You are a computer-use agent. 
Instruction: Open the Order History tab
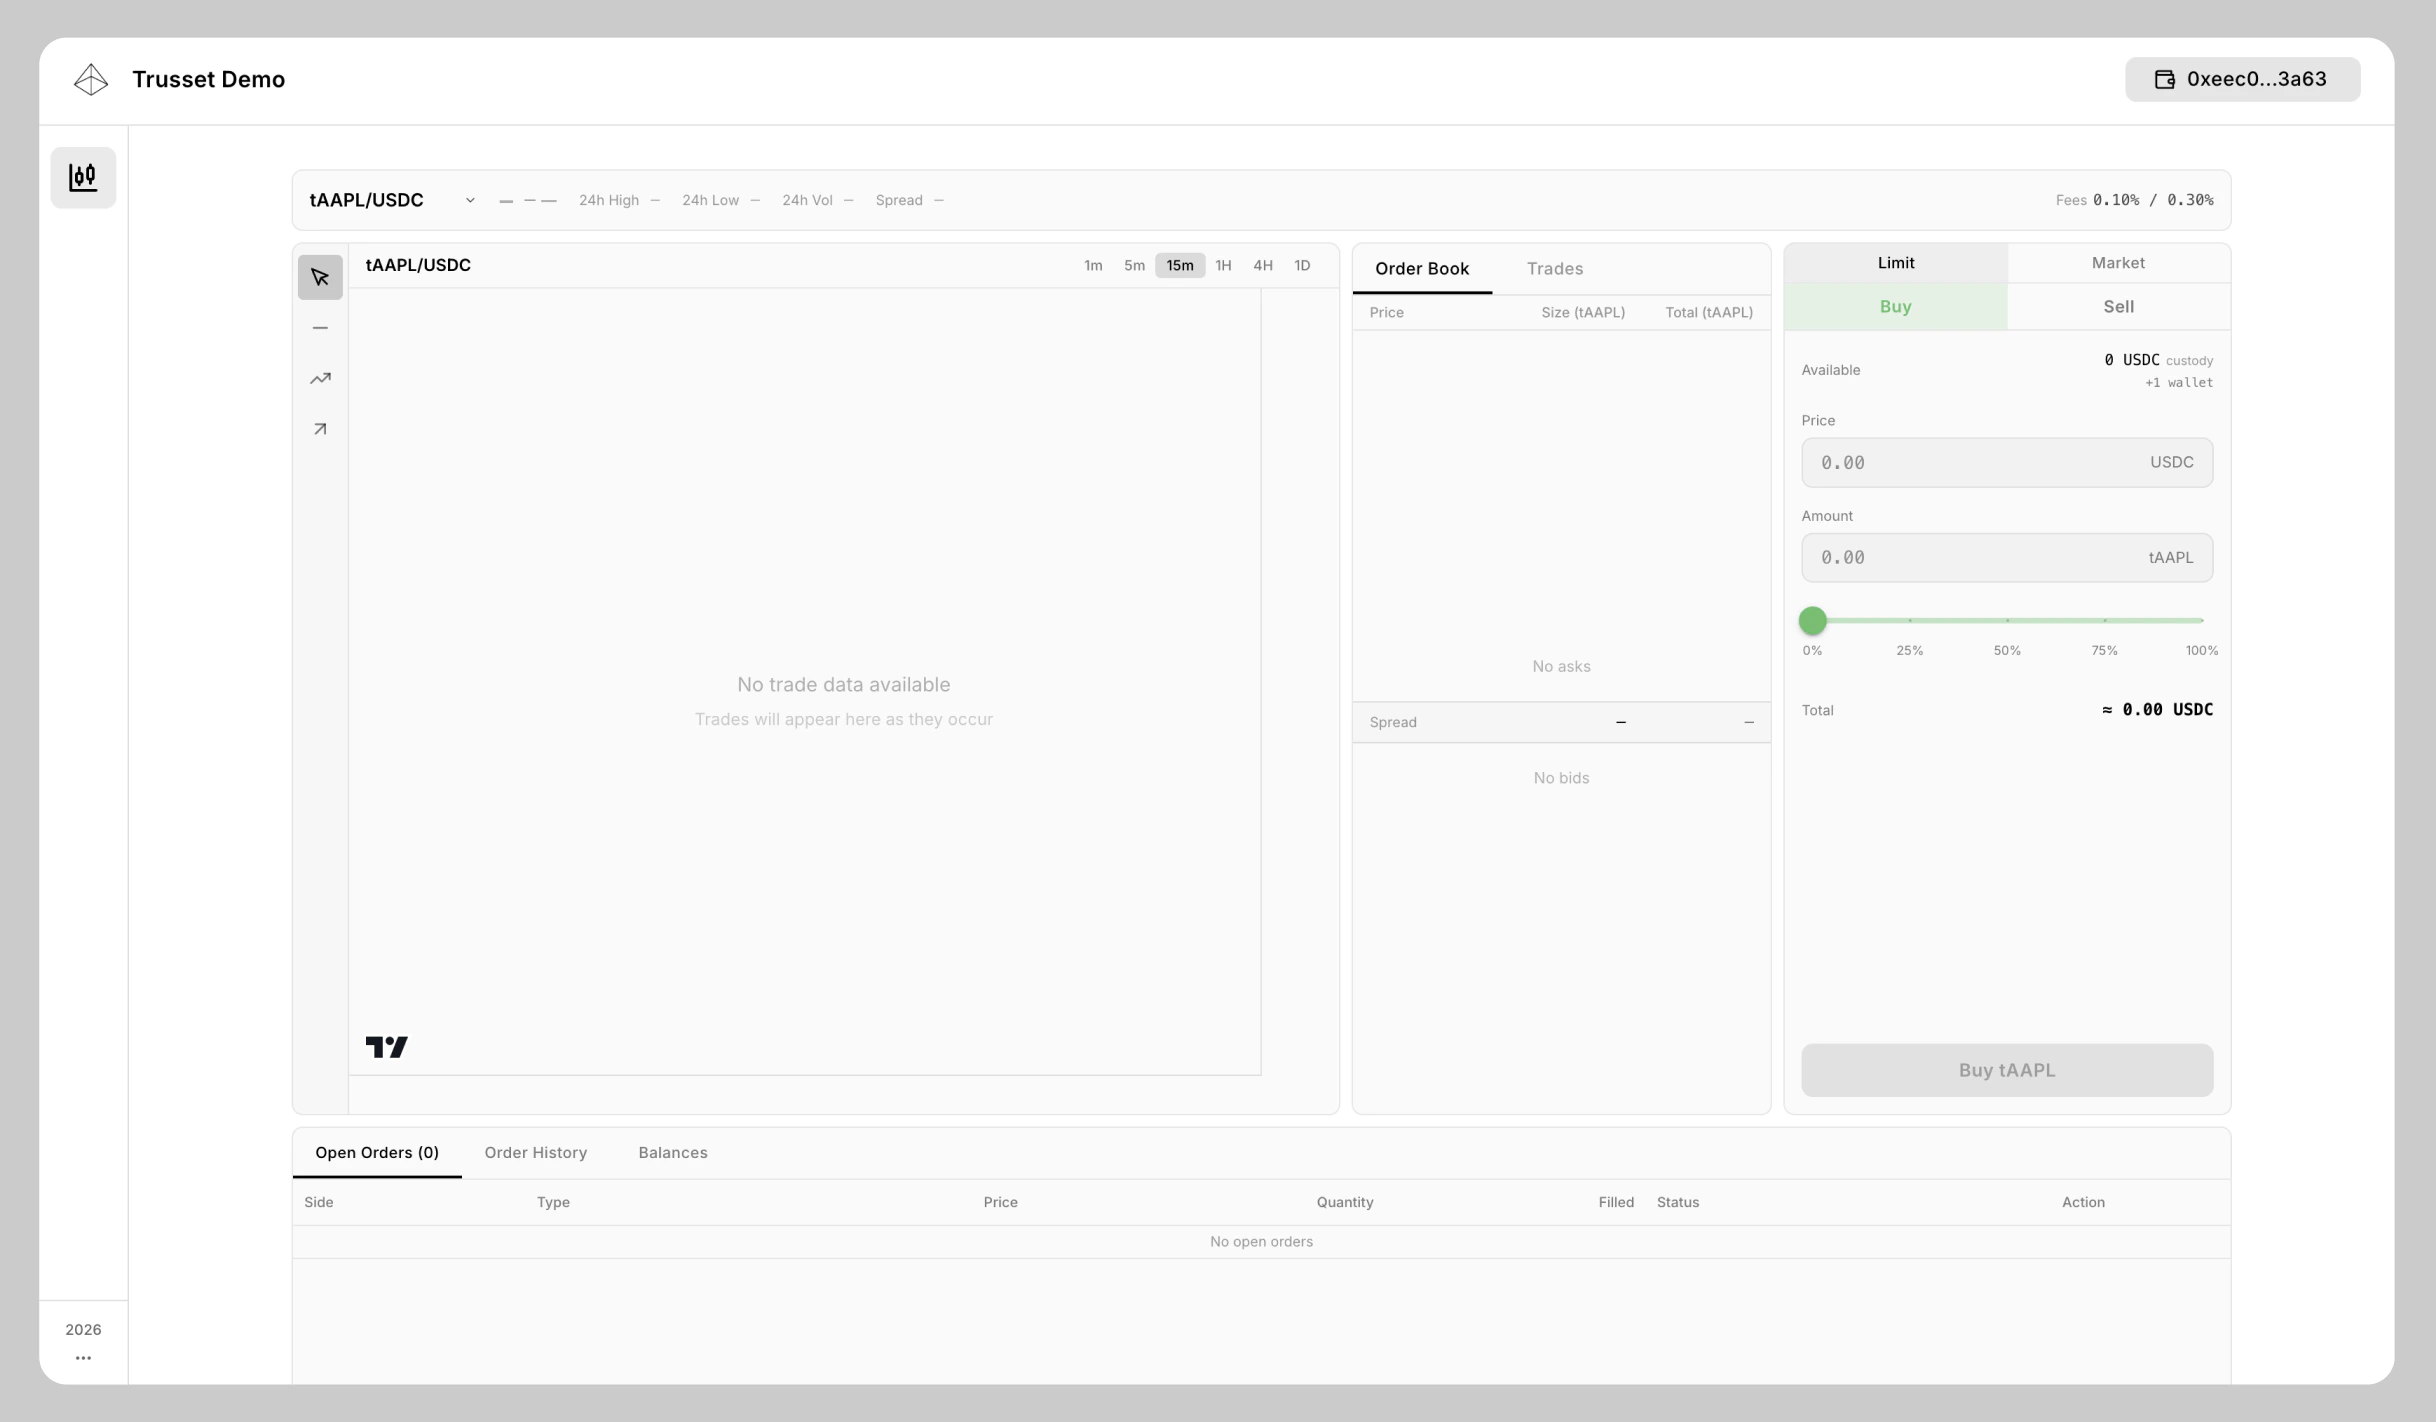click(536, 1152)
